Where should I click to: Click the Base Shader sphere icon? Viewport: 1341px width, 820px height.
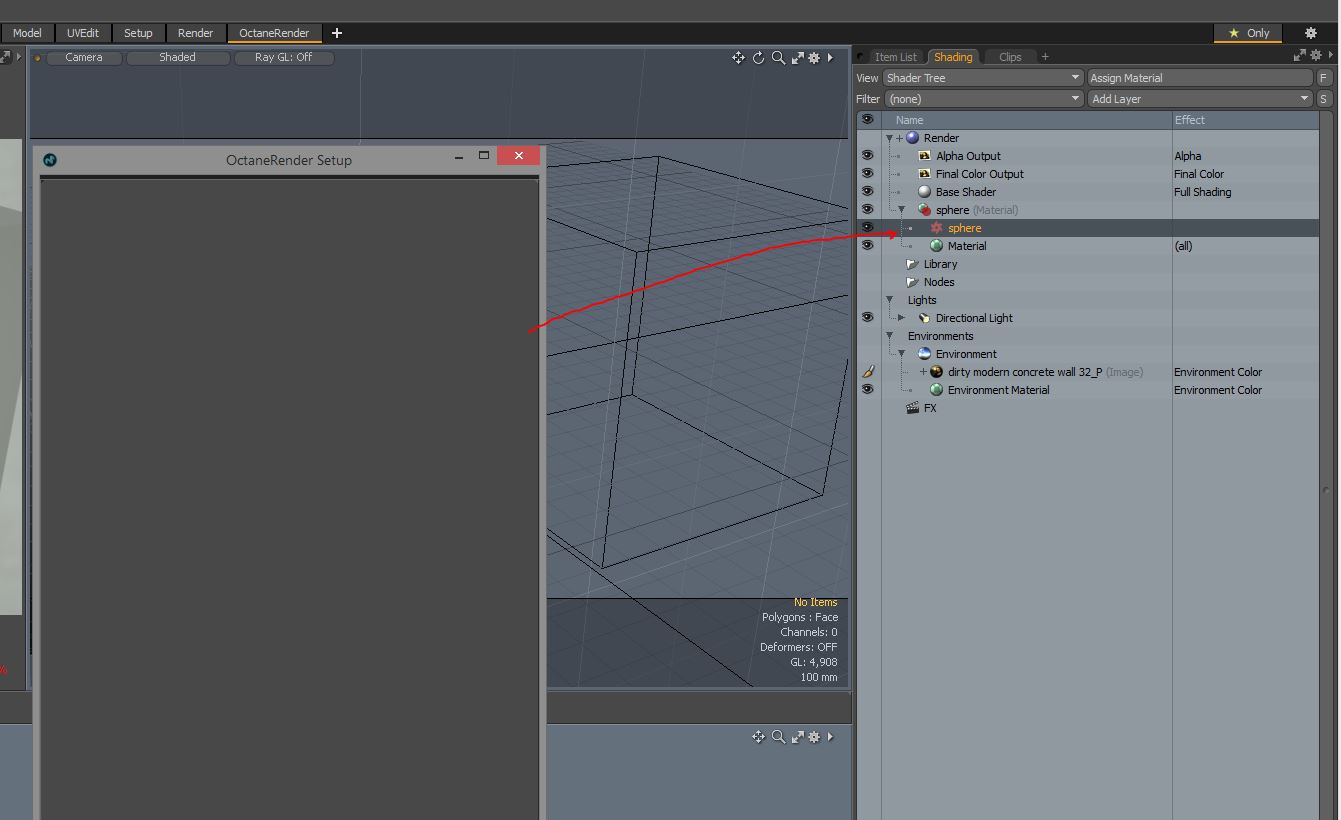tap(924, 192)
